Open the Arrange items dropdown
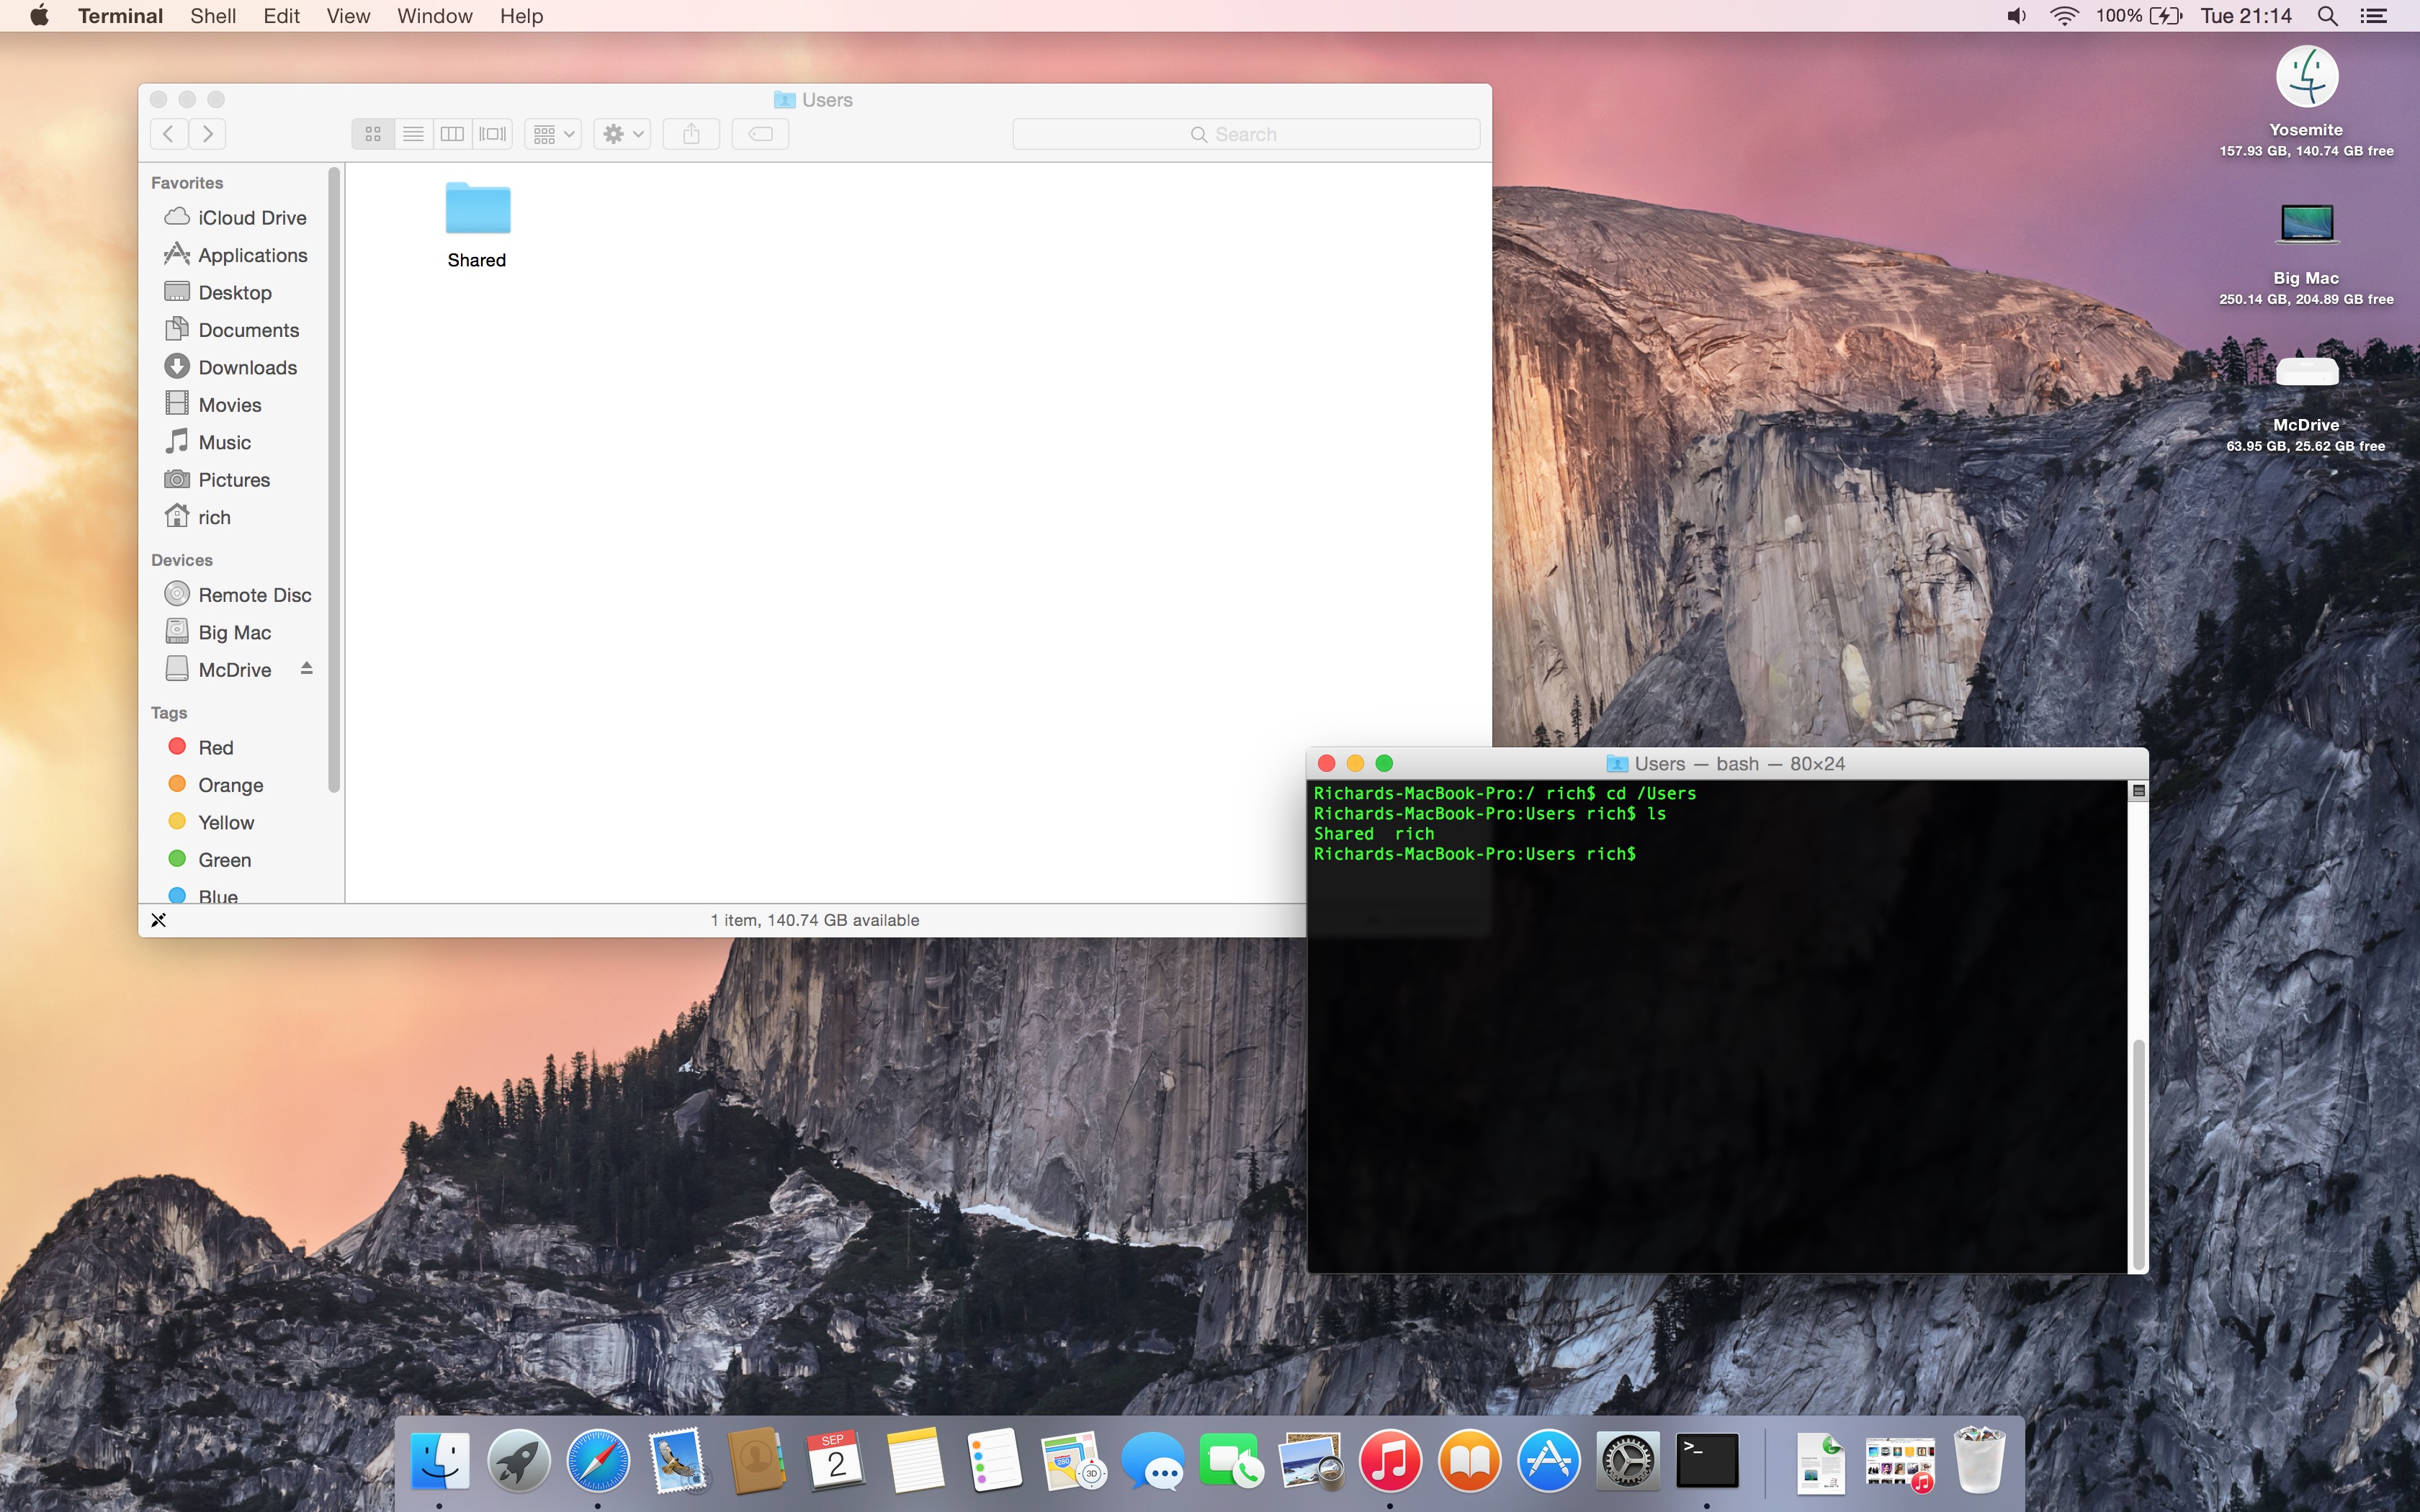The image size is (2420, 1512). coord(553,134)
